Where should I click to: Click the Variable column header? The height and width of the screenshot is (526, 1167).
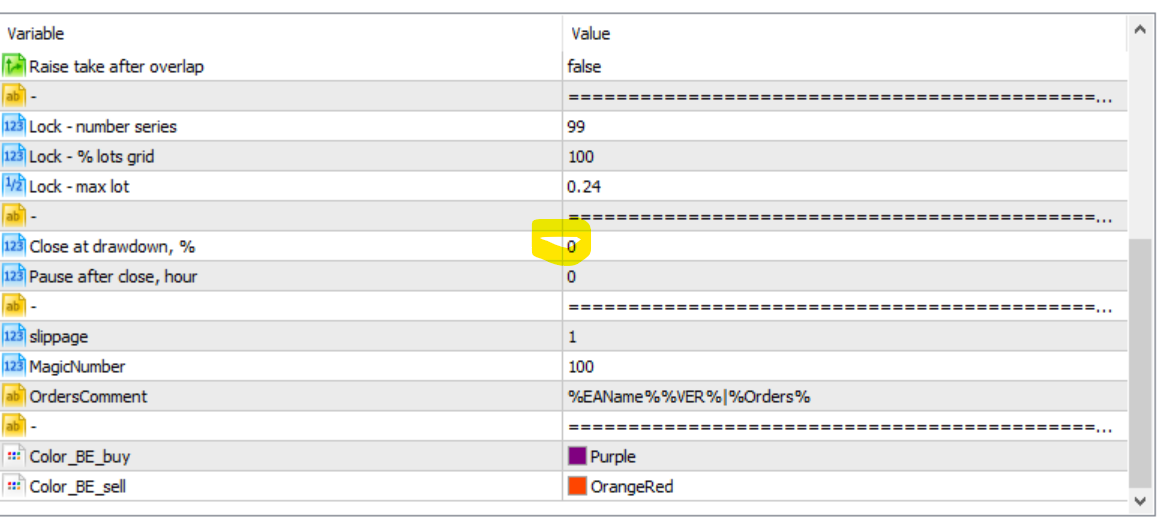[x=36, y=34]
